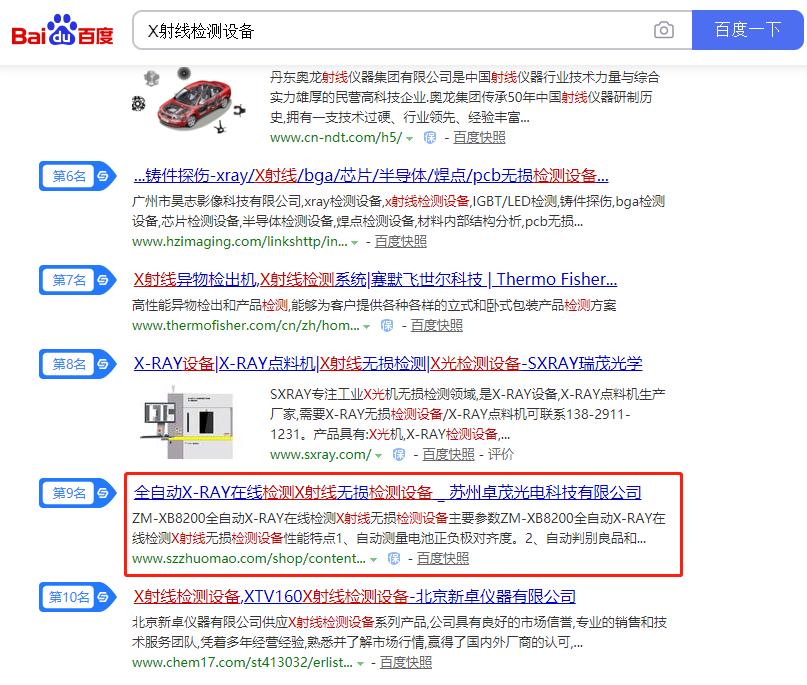Click the 第6名 rank badge icon

pos(78,176)
